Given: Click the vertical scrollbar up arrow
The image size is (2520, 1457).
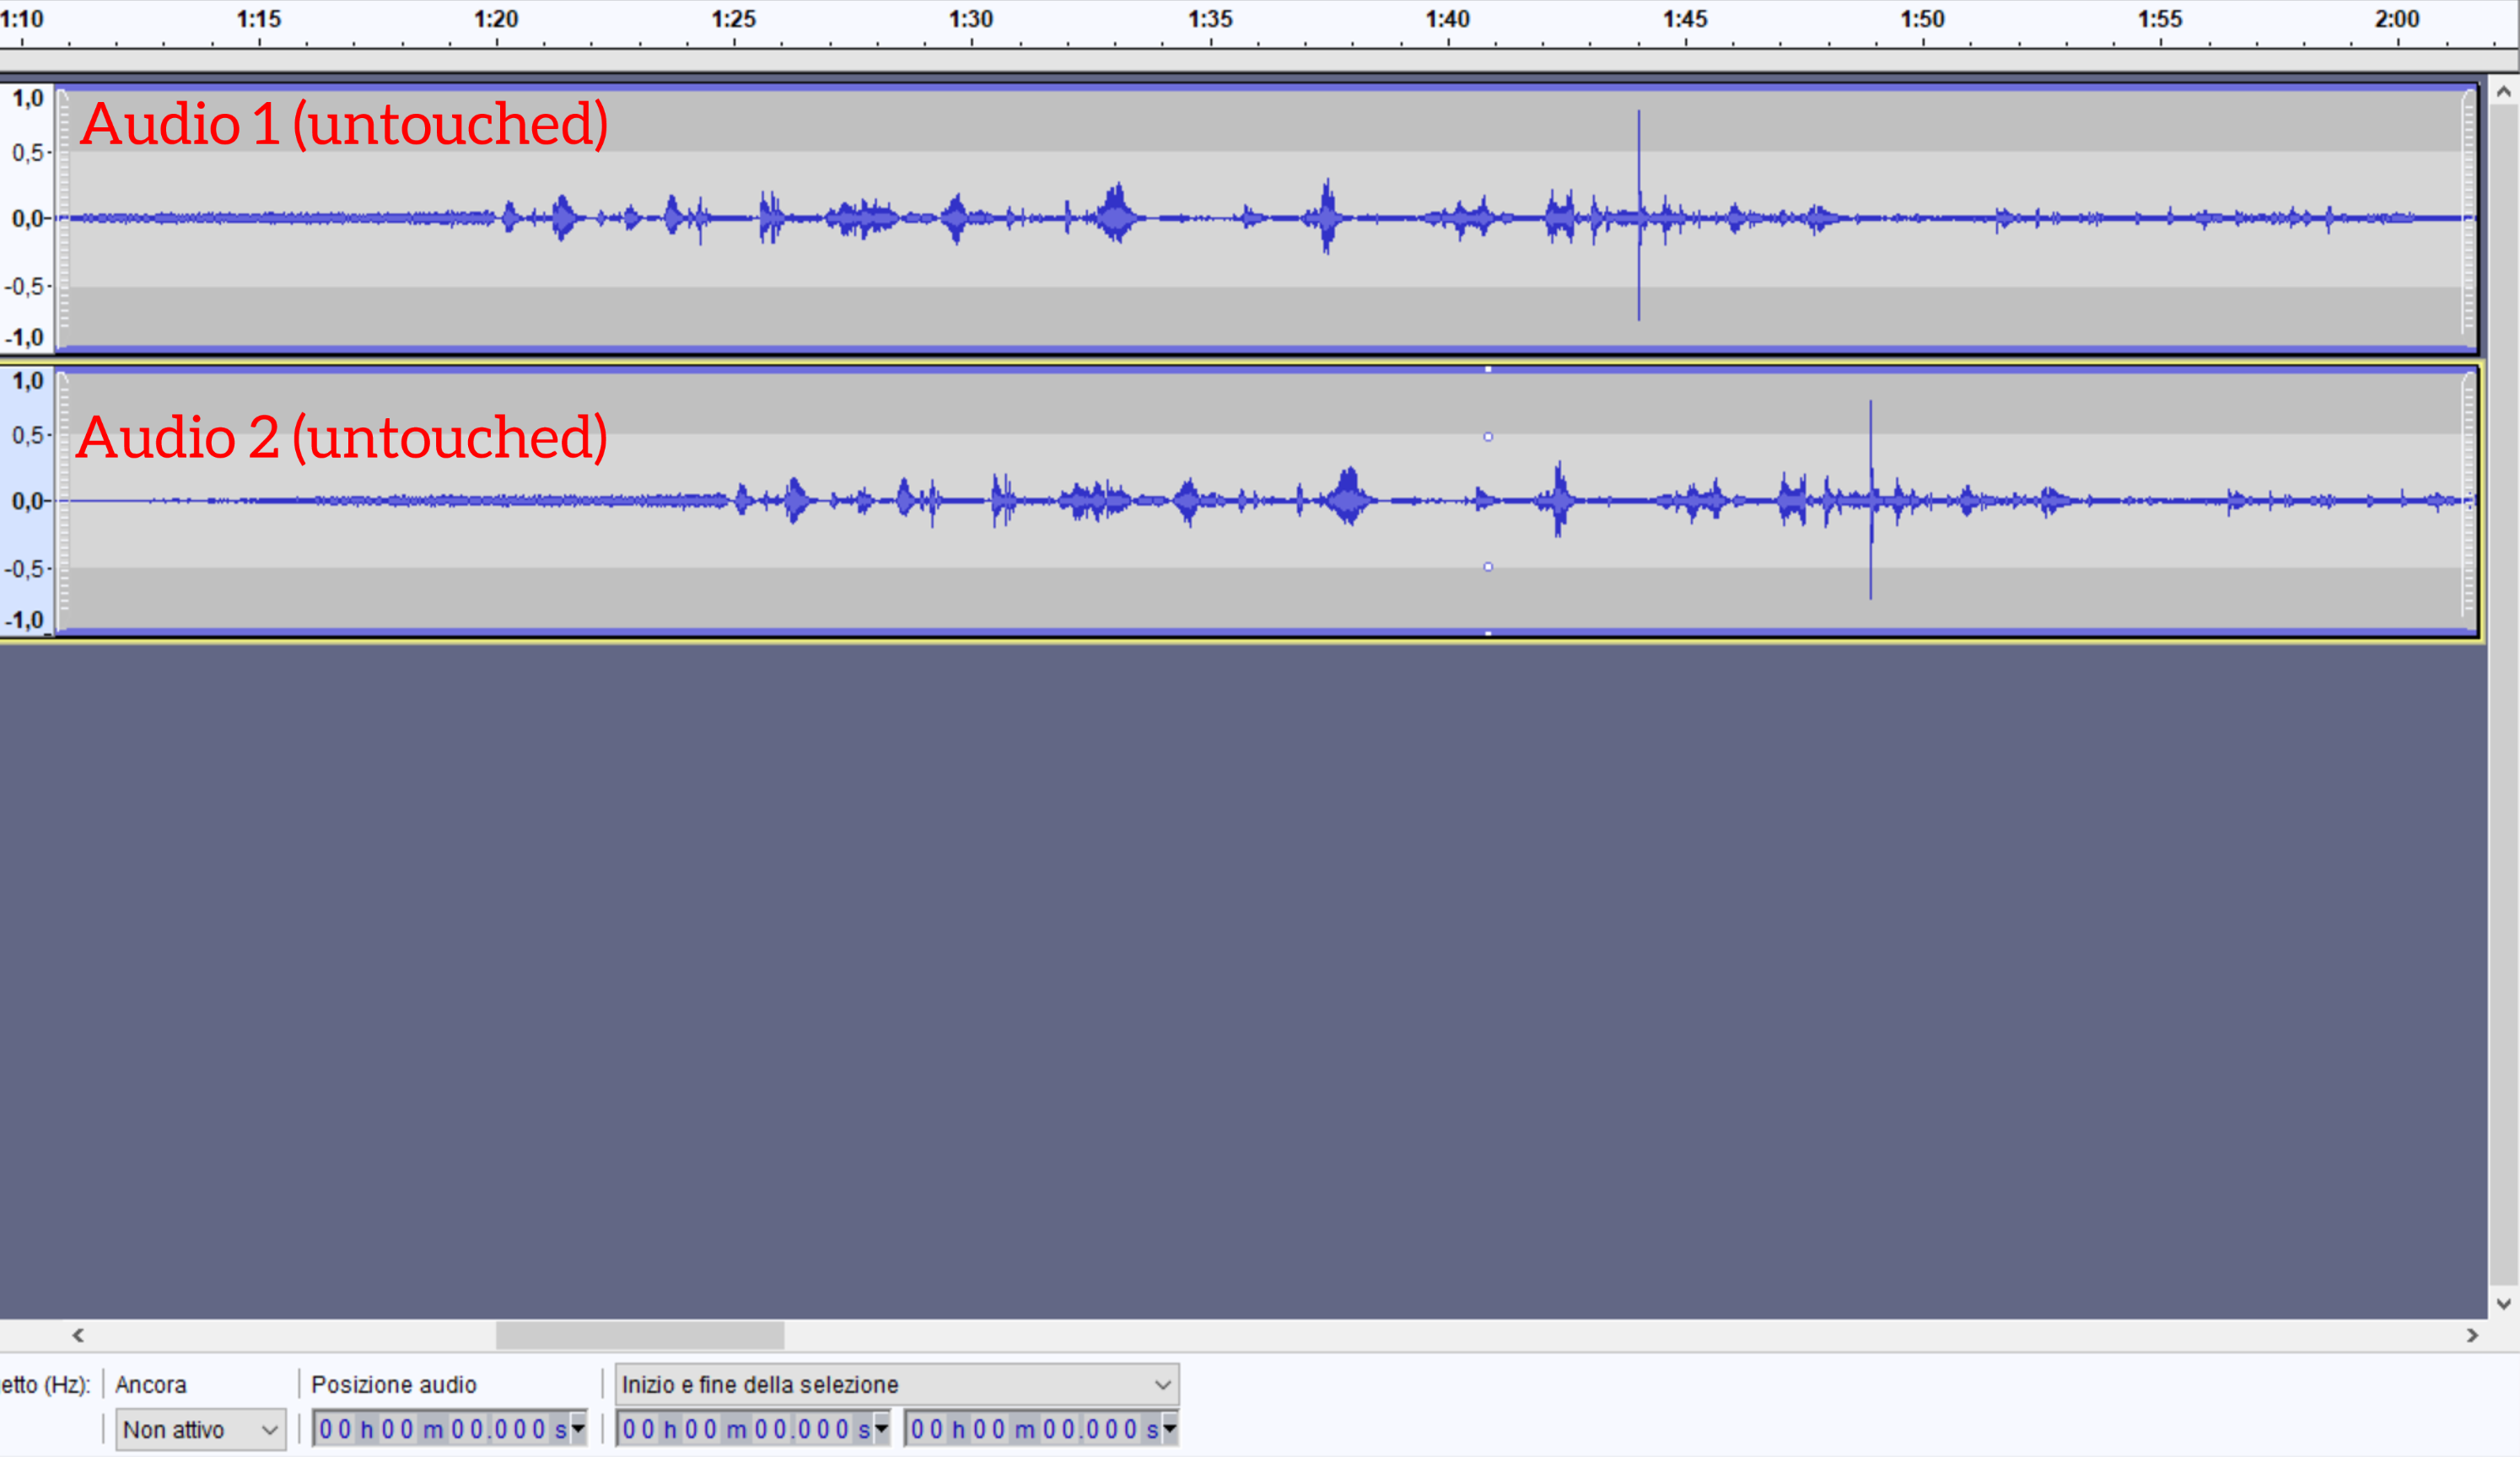Looking at the screenshot, I should click(x=2503, y=92).
